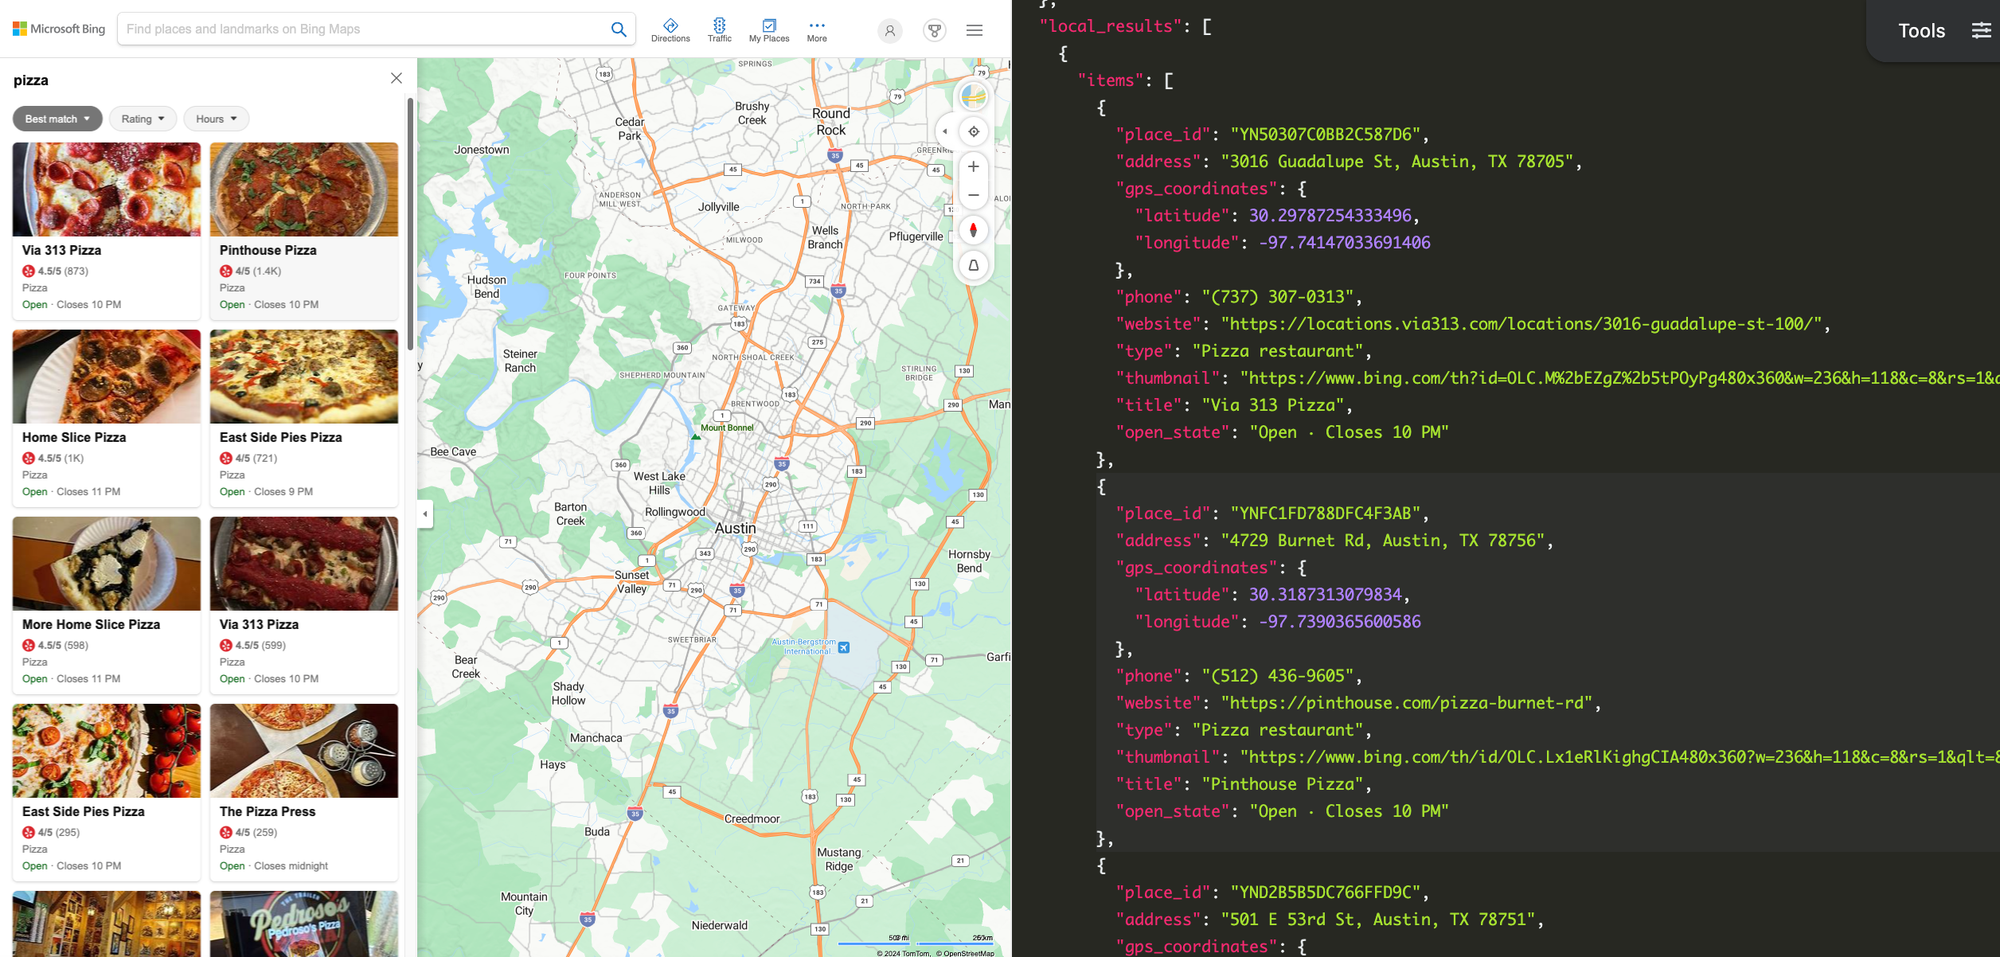This screenshot has width=2000, height=957.
Task: Collapse map controls with small arrow
Action: tap(945, 131)
